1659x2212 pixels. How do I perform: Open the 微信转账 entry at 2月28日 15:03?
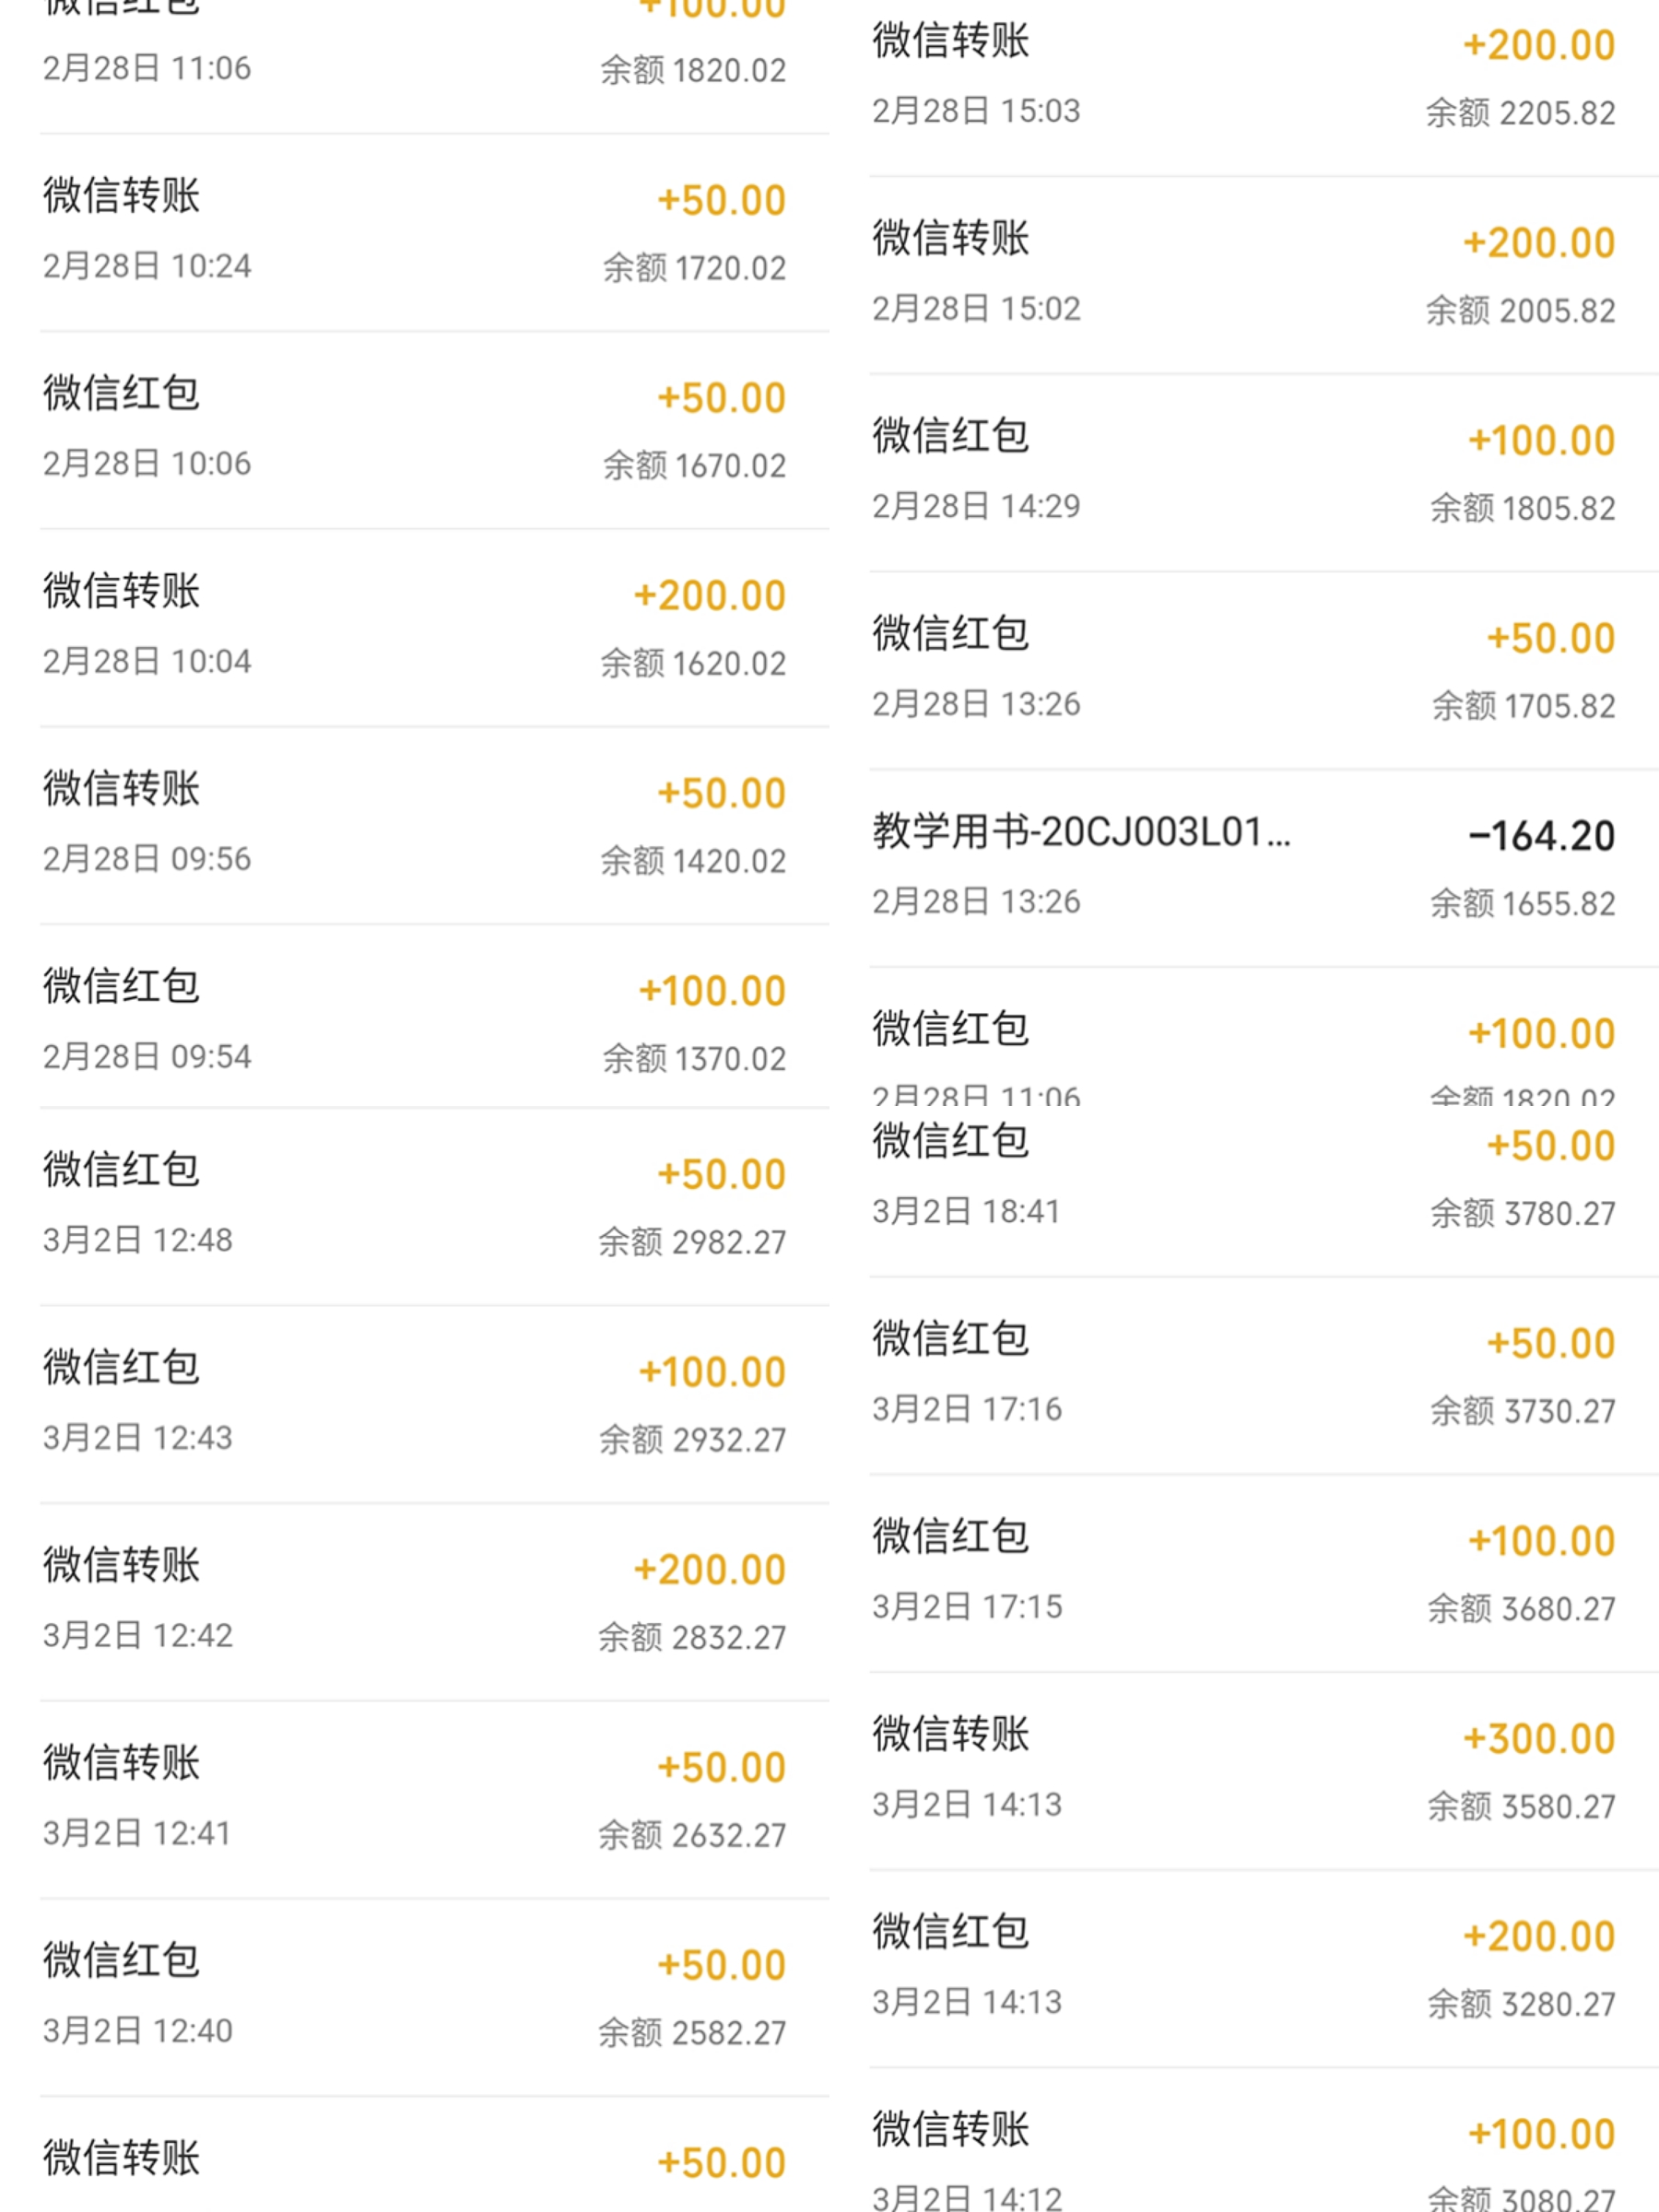1264,88
